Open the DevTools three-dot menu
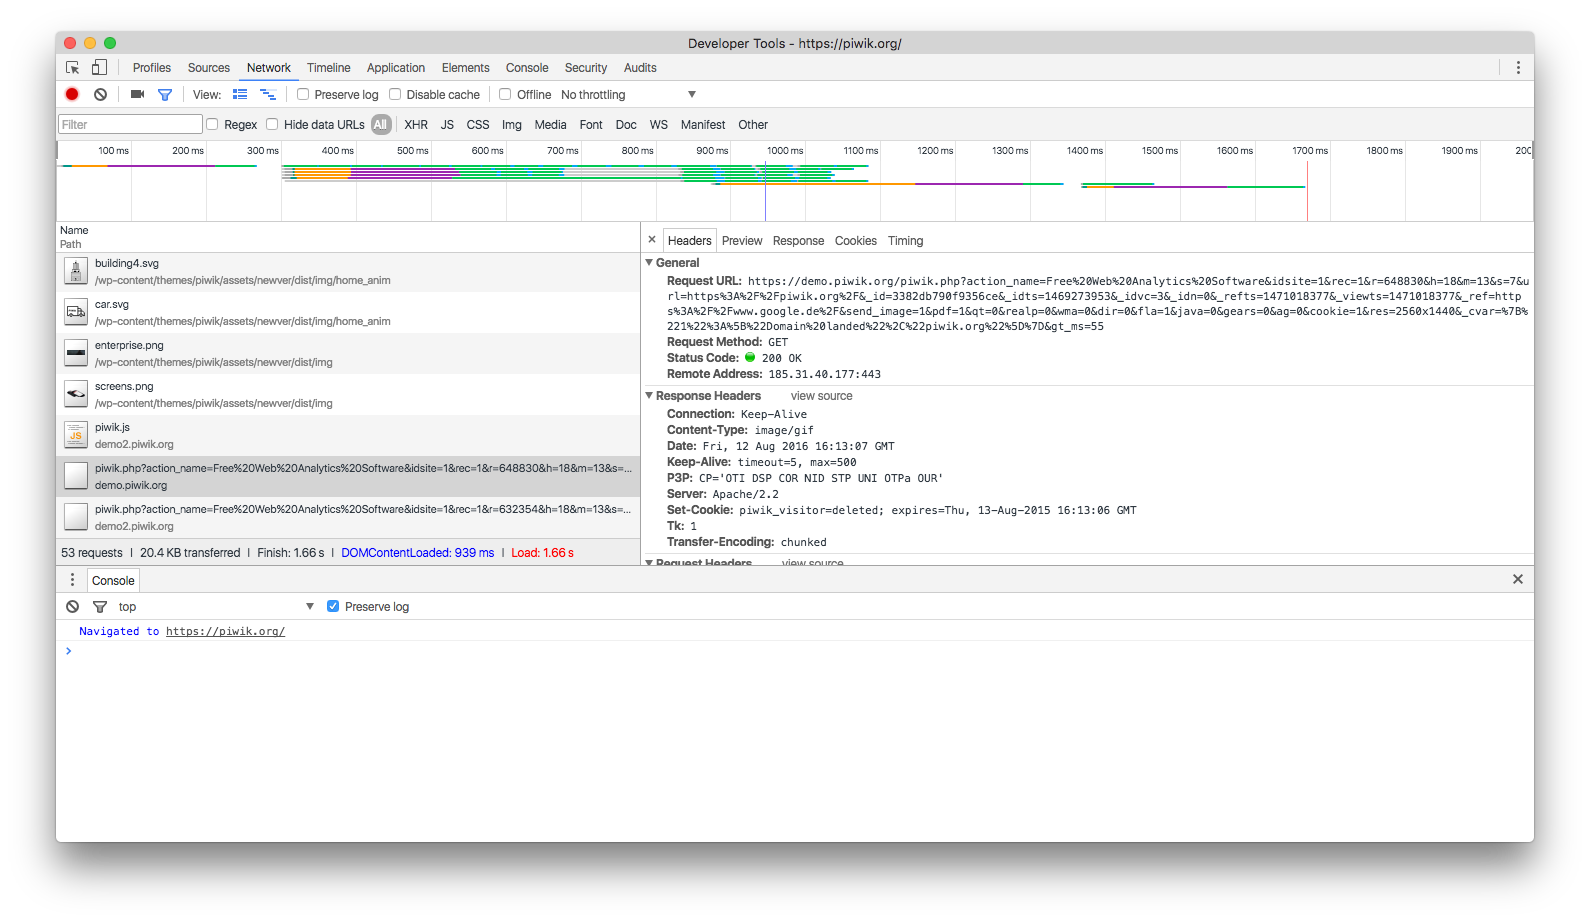Screen dimensions: 1590x922 pos(1517,68)
